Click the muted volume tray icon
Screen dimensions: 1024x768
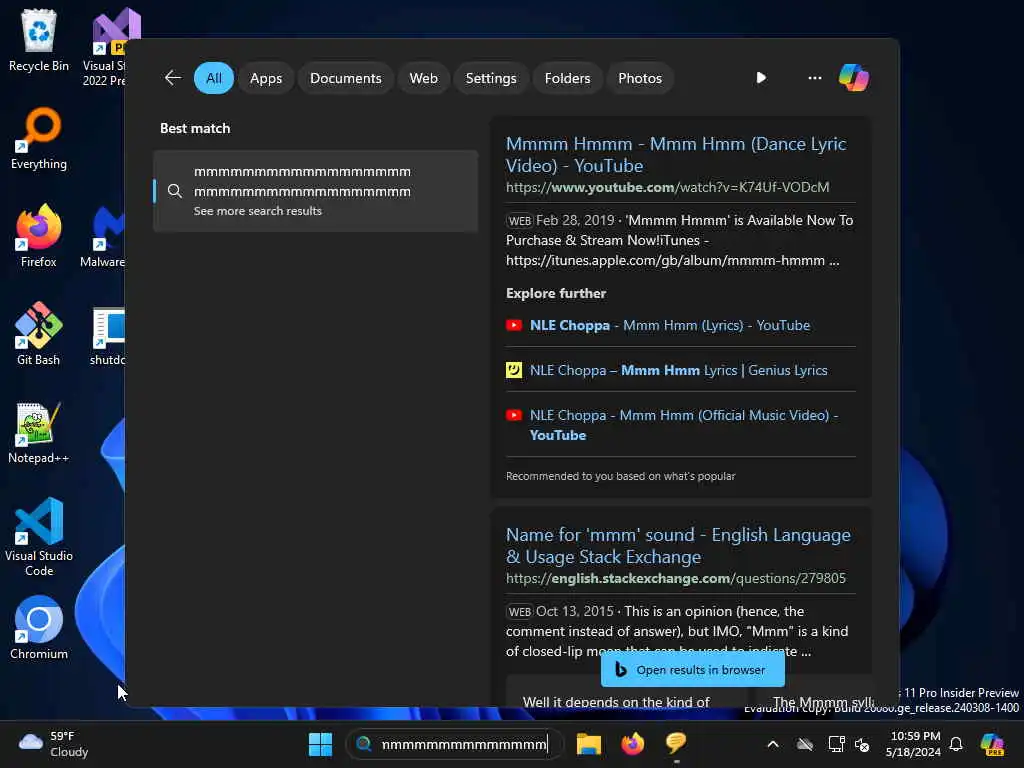[x=862, y=744]
